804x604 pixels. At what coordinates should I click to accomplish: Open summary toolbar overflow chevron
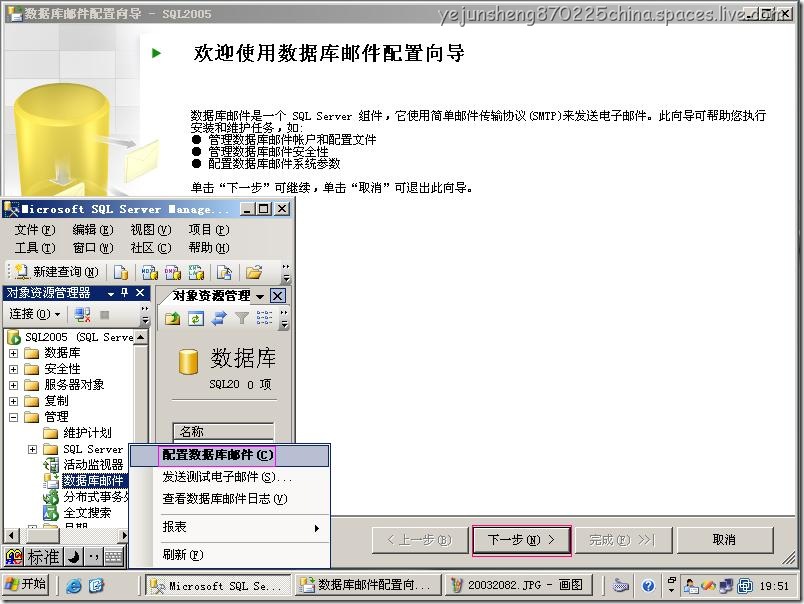[285, 319]
